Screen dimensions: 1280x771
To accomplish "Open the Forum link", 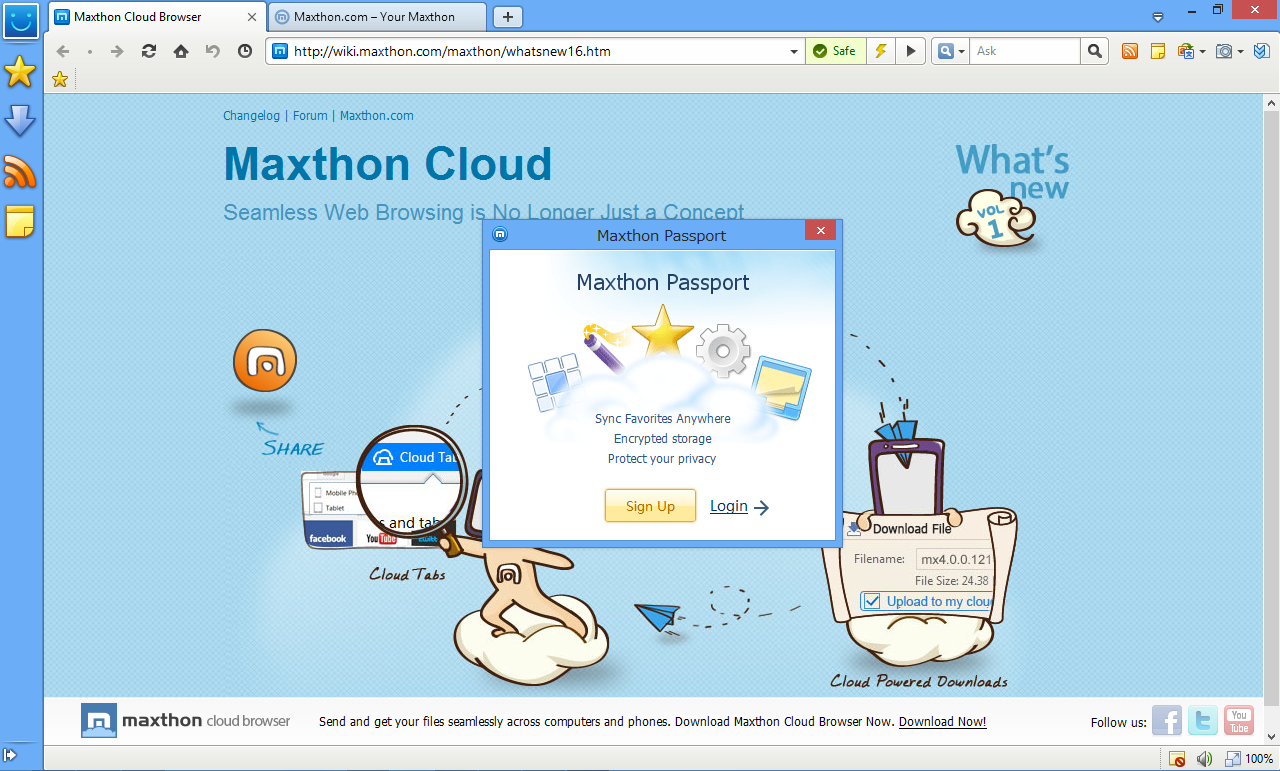I will [x=310, y=116].
